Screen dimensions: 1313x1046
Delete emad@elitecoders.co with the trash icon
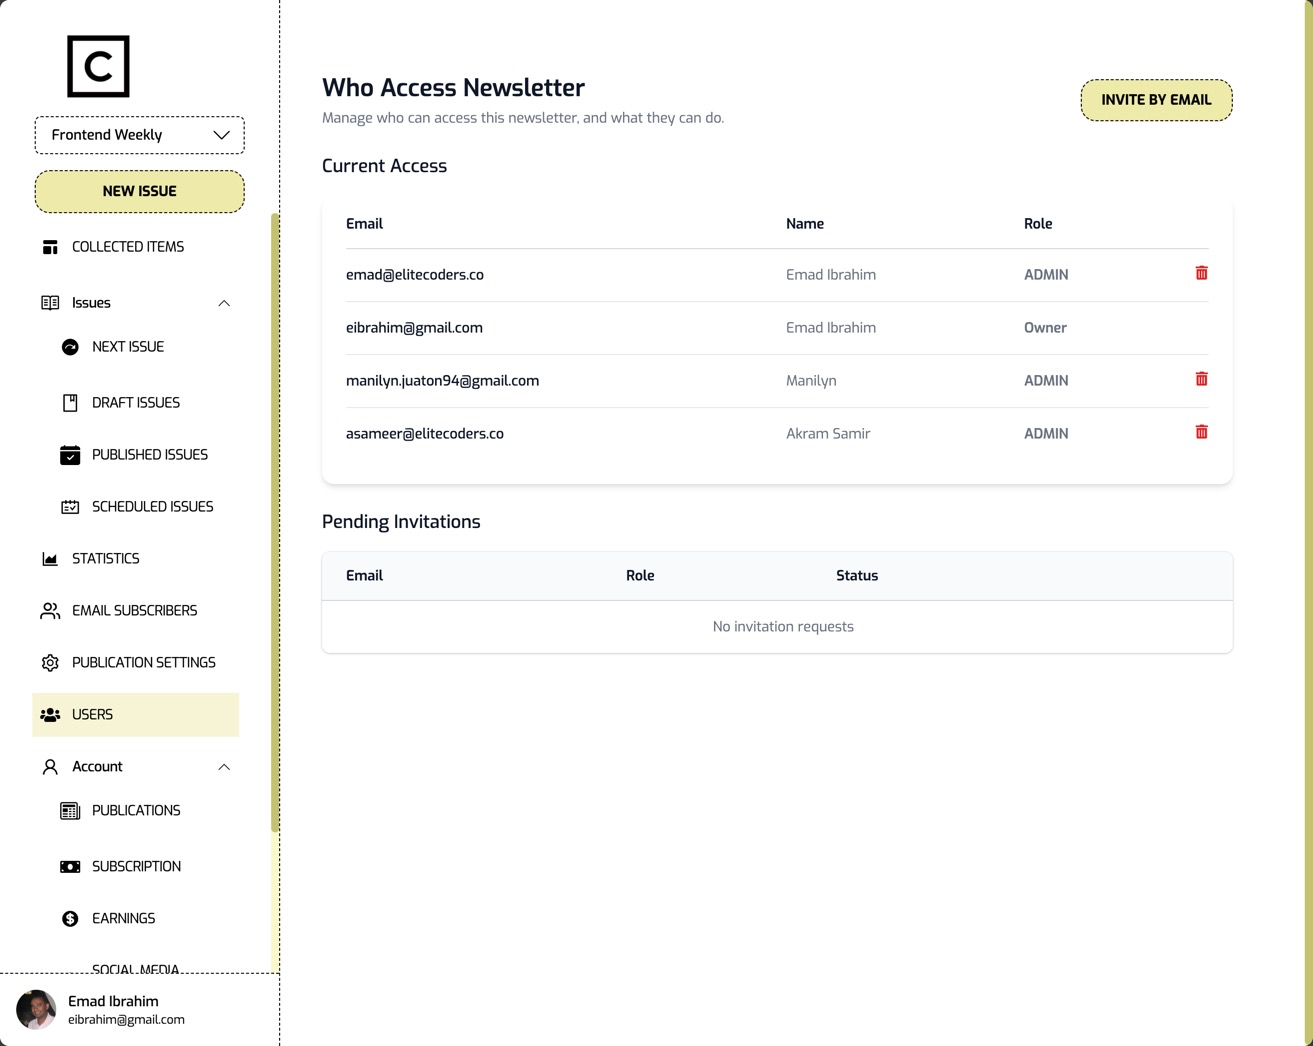tap(1201, 273)
